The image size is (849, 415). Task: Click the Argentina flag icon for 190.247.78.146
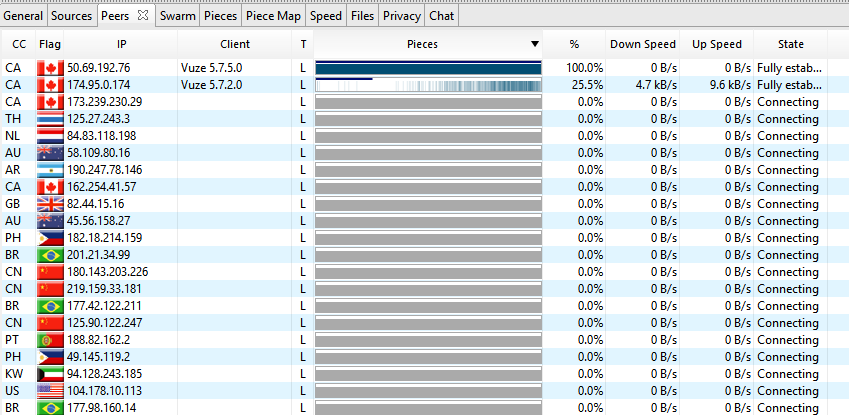click(50, 170)
